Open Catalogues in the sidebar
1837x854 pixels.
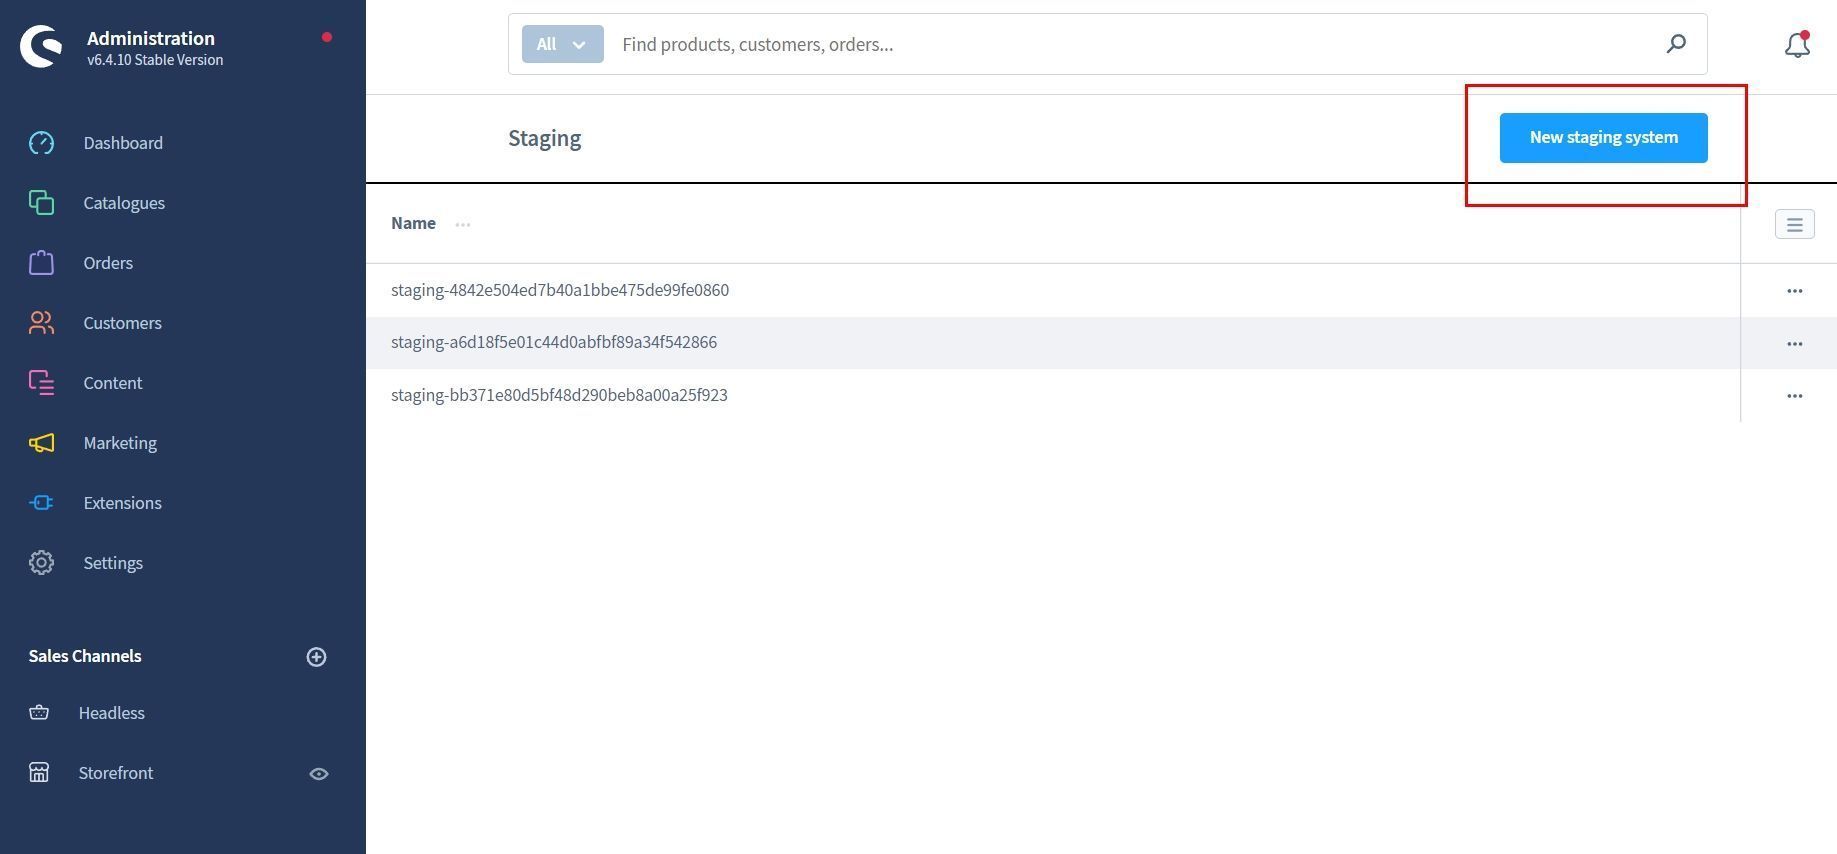[x=124, y=203]
